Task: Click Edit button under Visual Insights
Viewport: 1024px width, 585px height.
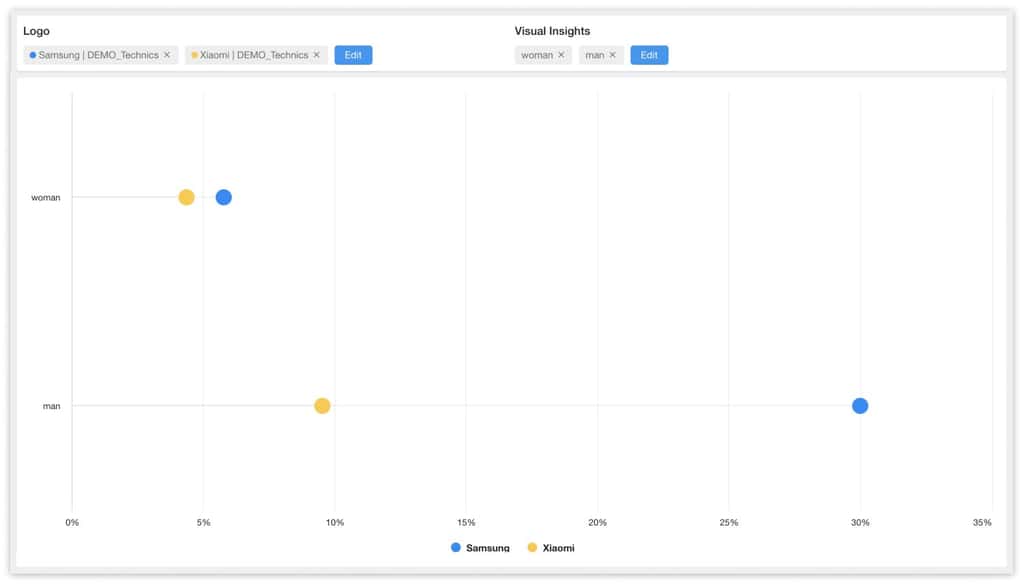Action: (649, 55)
